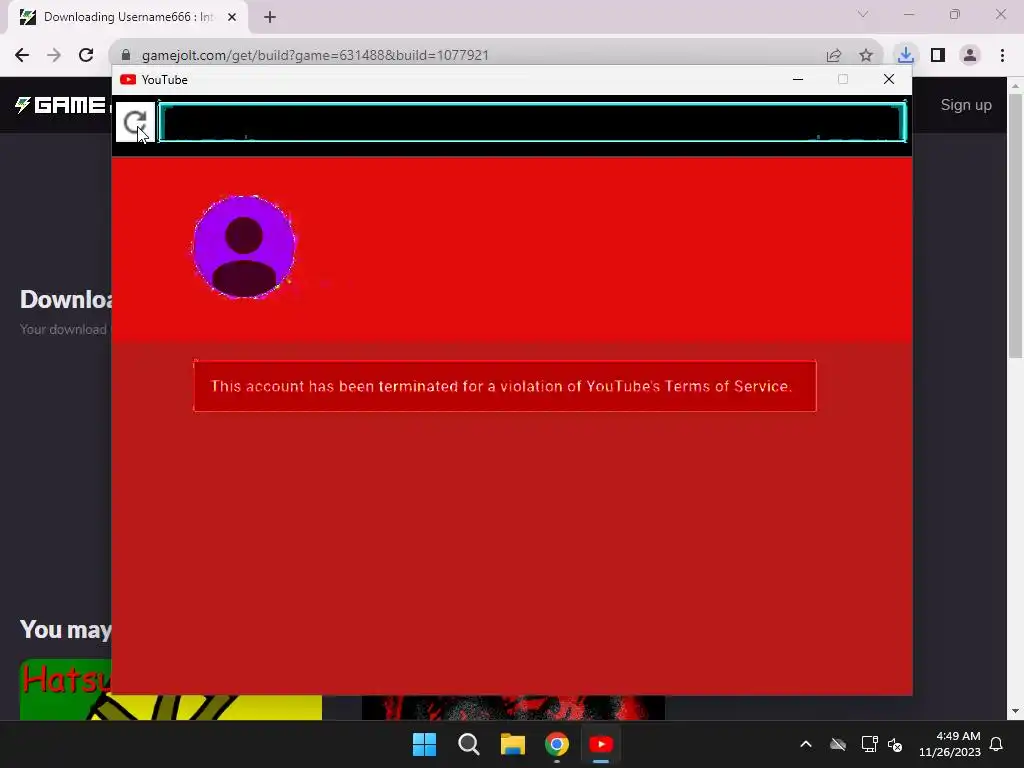Click the muted volume tray icon
The width and height of the screenshot is (1024, 768).
895,744
